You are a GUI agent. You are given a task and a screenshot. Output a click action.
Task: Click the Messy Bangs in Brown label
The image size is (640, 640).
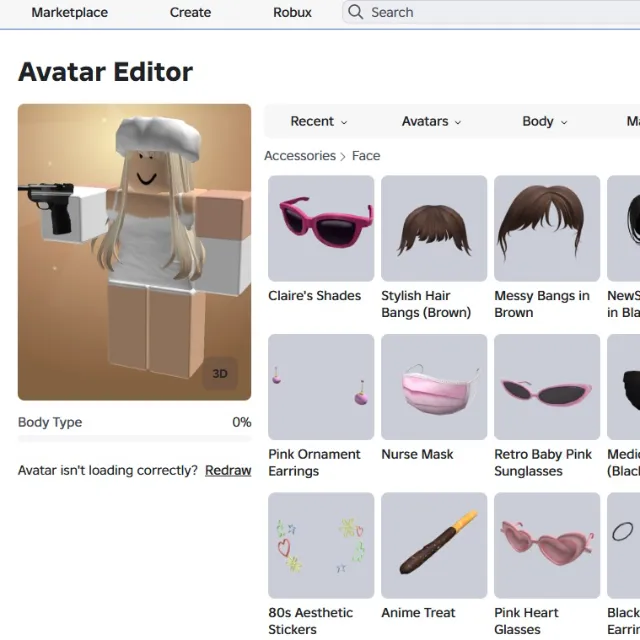pyautogui.click(x=542, y=304)
